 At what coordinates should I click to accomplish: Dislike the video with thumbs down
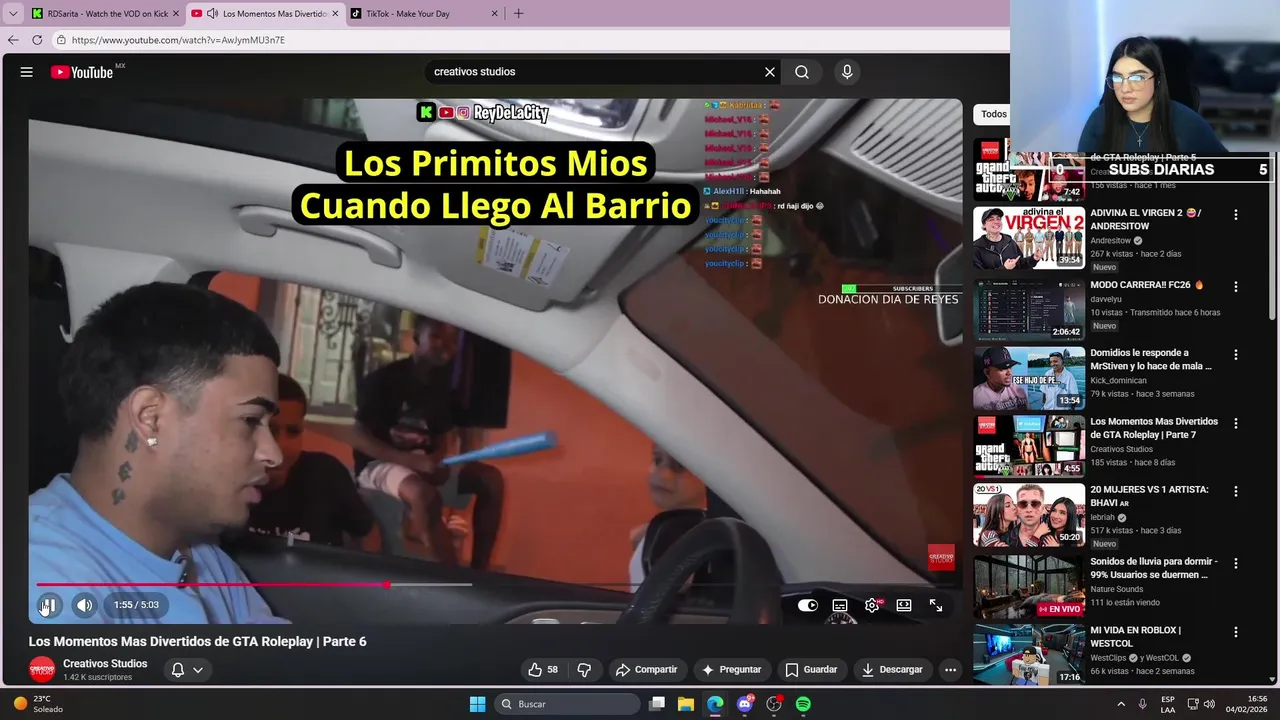pyautogui.click(x=584, y=670)
